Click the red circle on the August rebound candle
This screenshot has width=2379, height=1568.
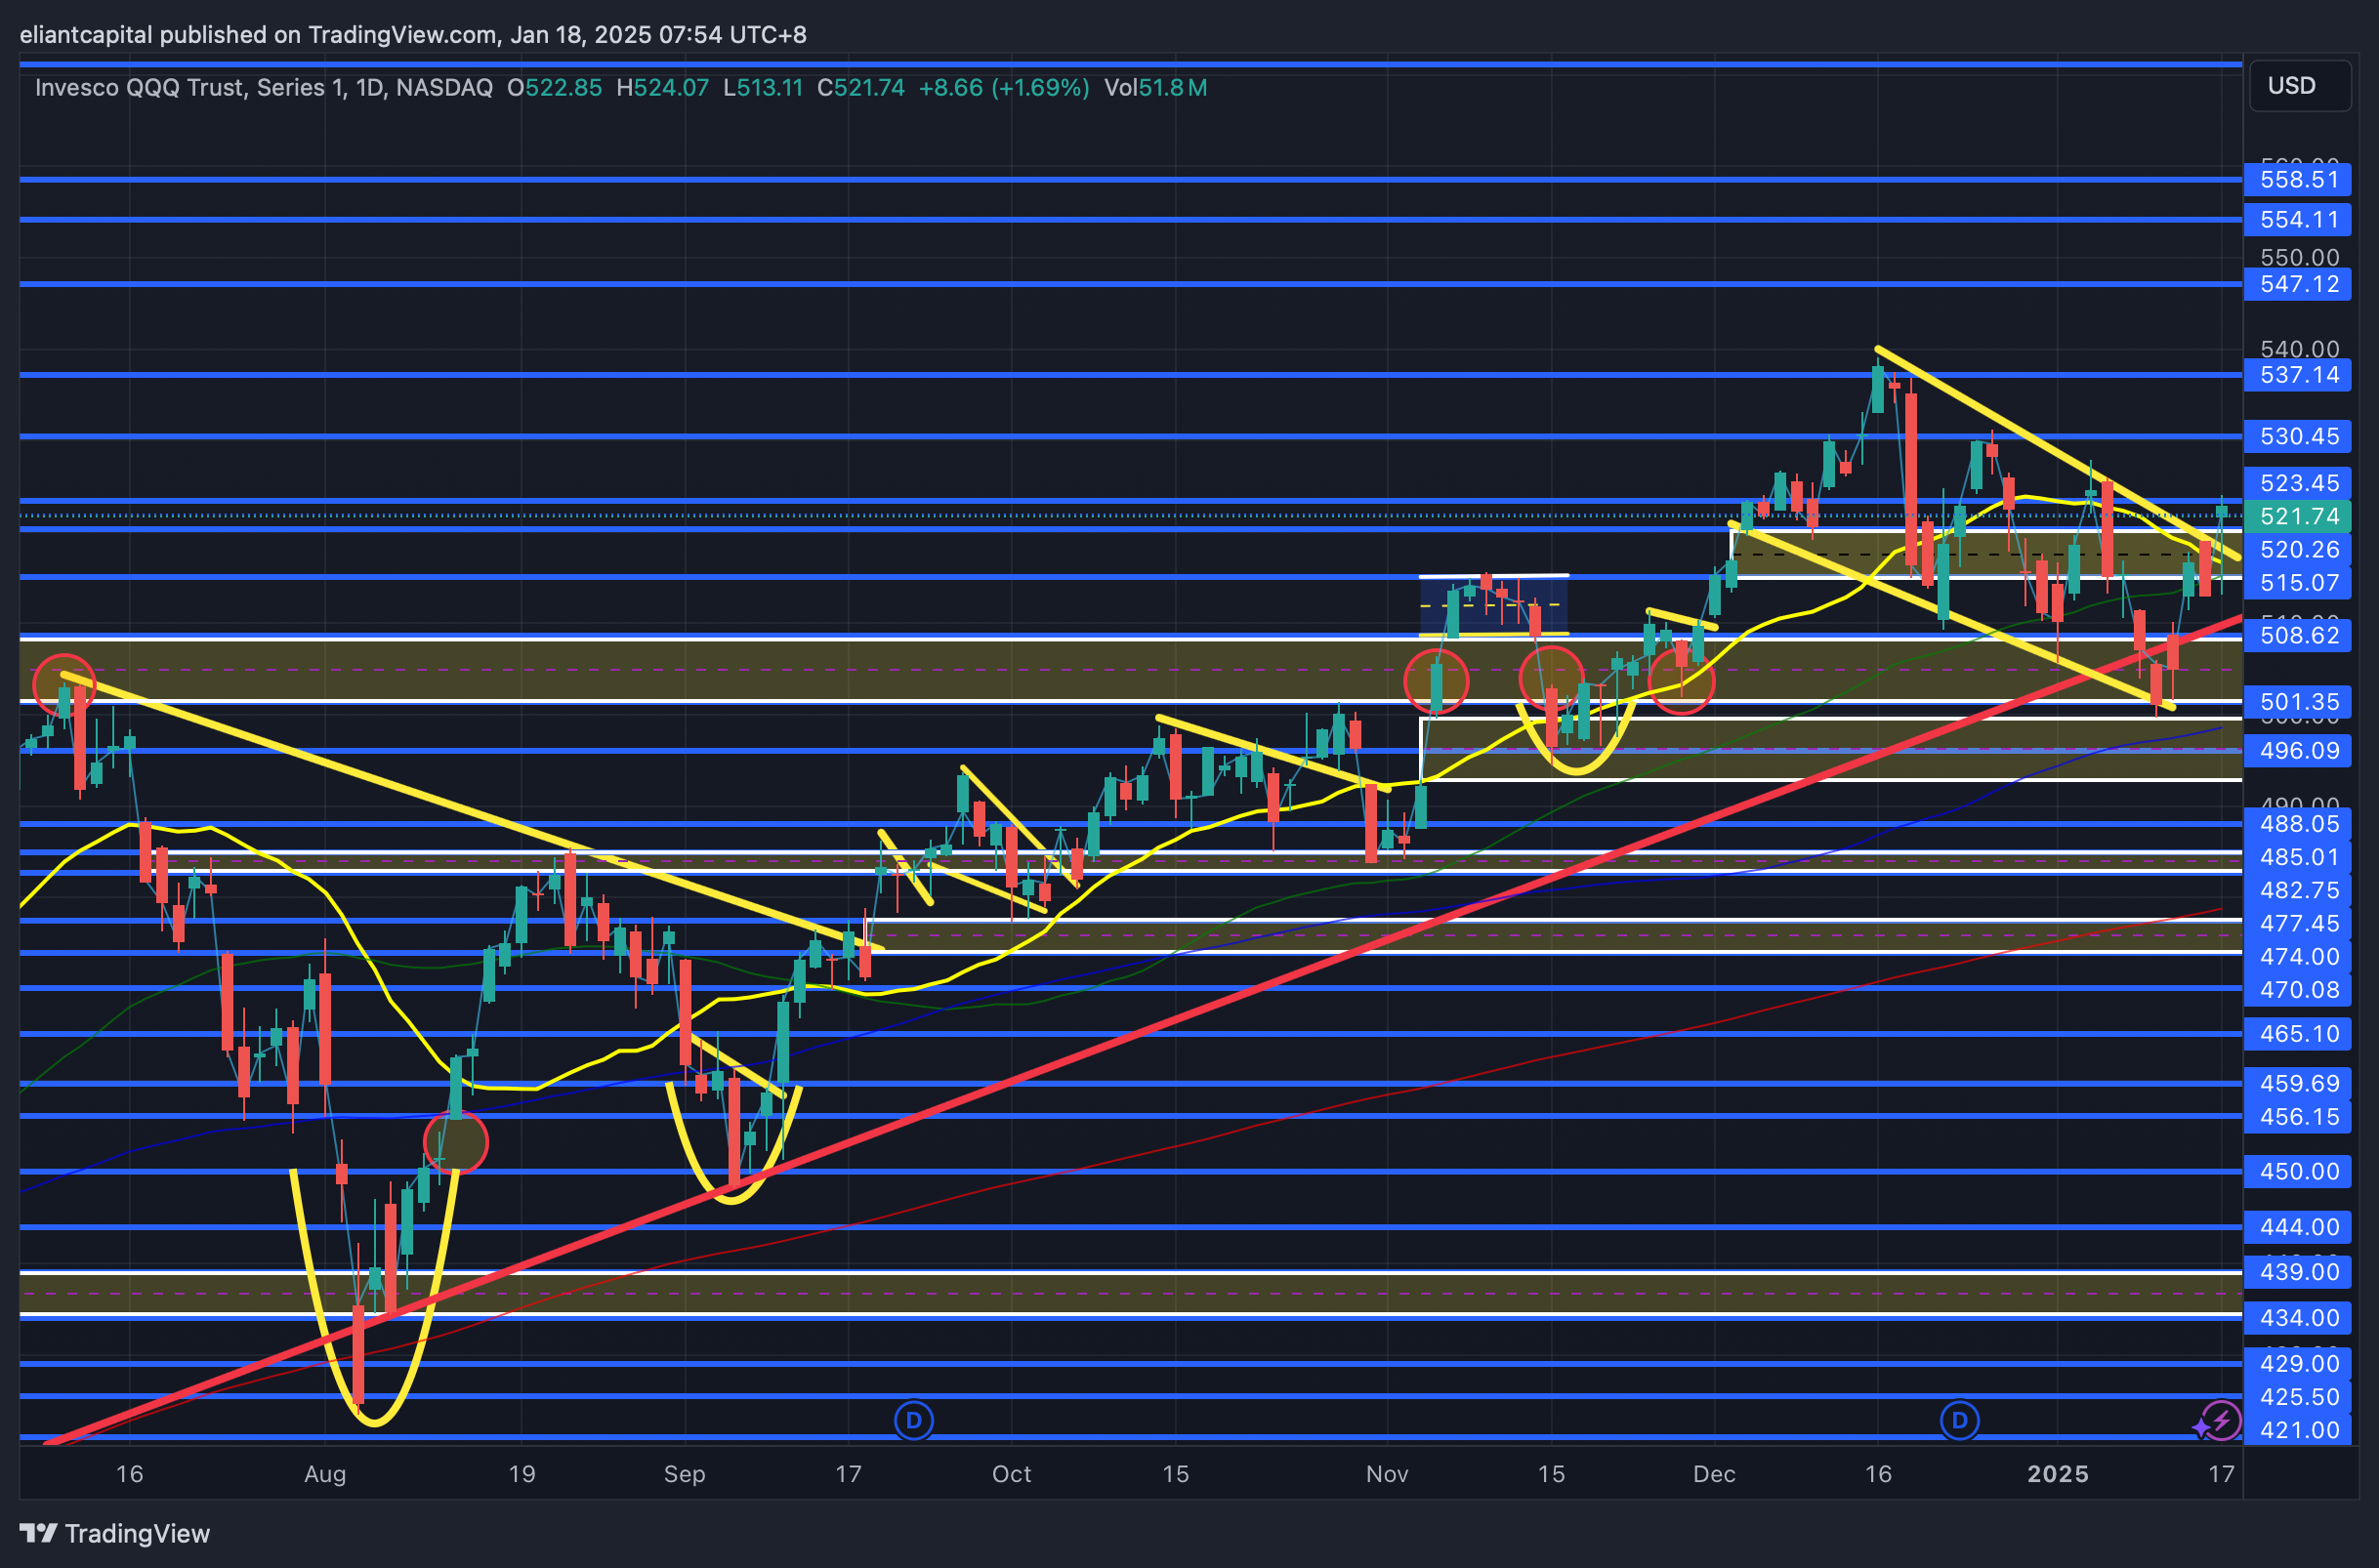(x=456, y=1142)
